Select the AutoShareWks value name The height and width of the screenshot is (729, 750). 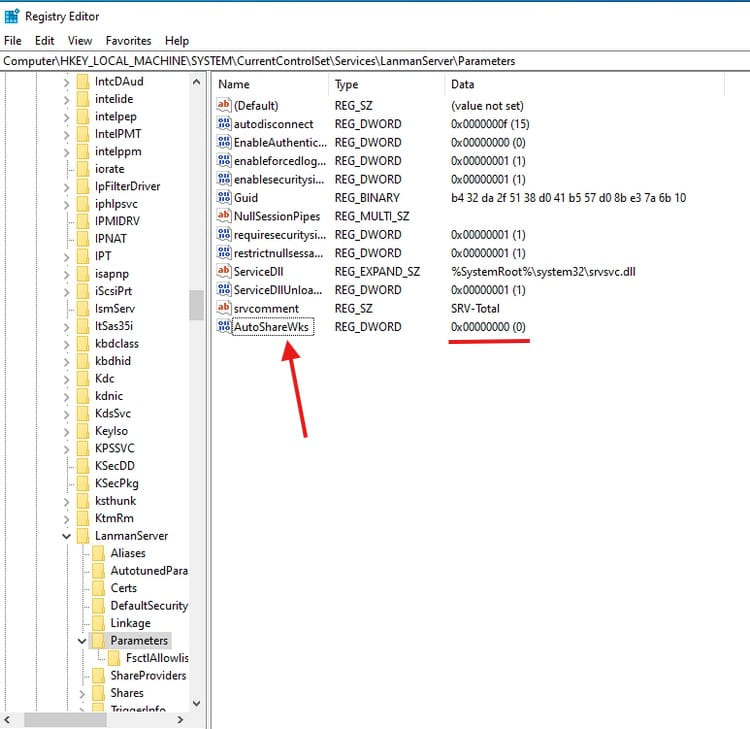pyautogui.click(x=272, y=327)
